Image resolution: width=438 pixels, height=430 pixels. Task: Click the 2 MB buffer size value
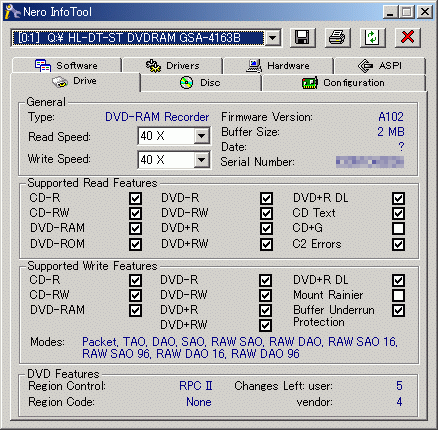click(x=391, y=132)
